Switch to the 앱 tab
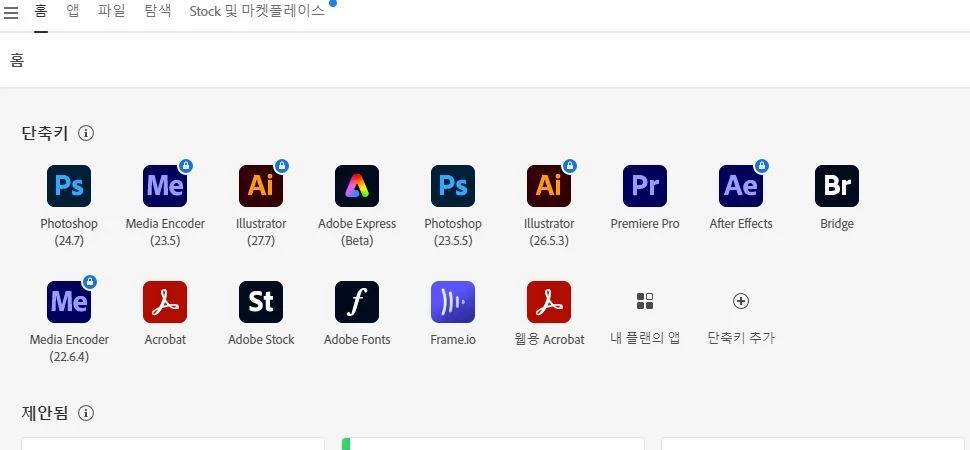 [73, 11]
